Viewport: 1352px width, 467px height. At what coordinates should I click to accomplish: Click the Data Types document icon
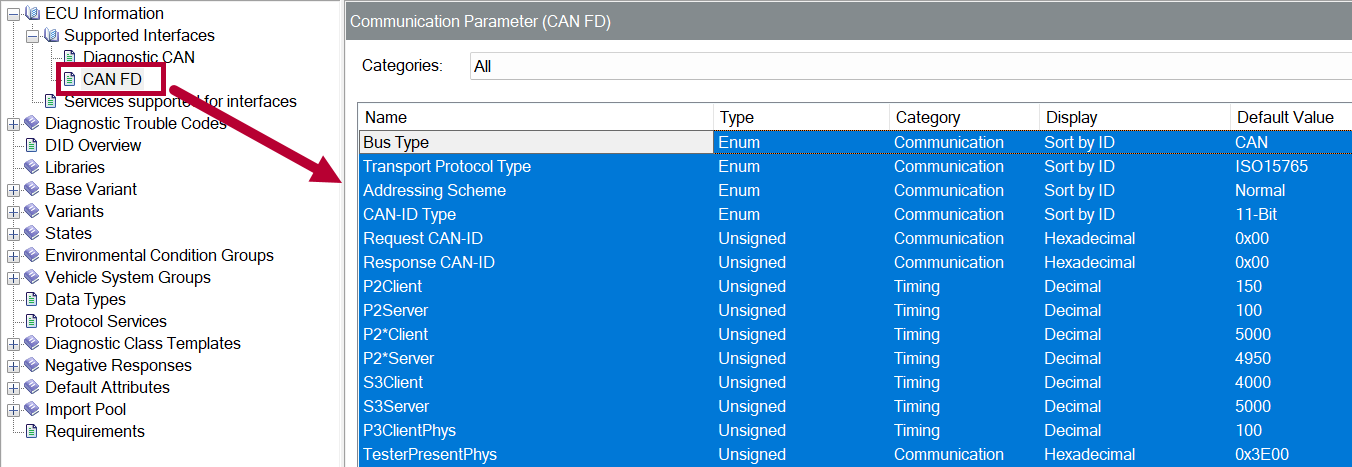(32, 299)
